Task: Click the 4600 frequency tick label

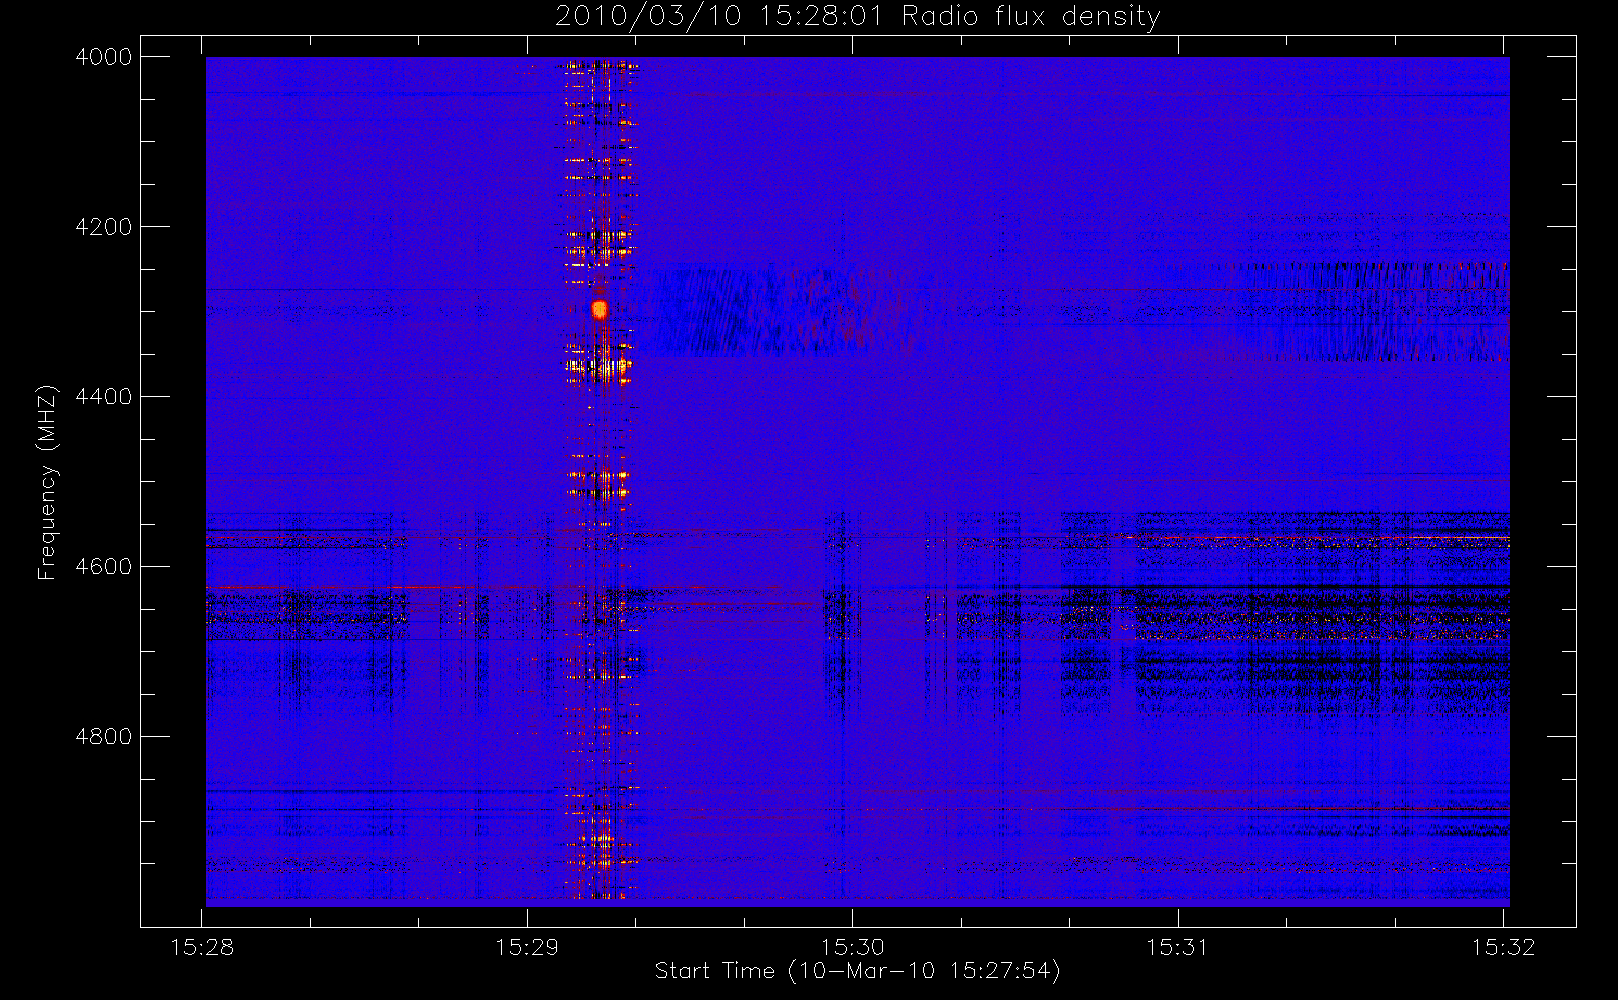Action: (x=104, y=567)
